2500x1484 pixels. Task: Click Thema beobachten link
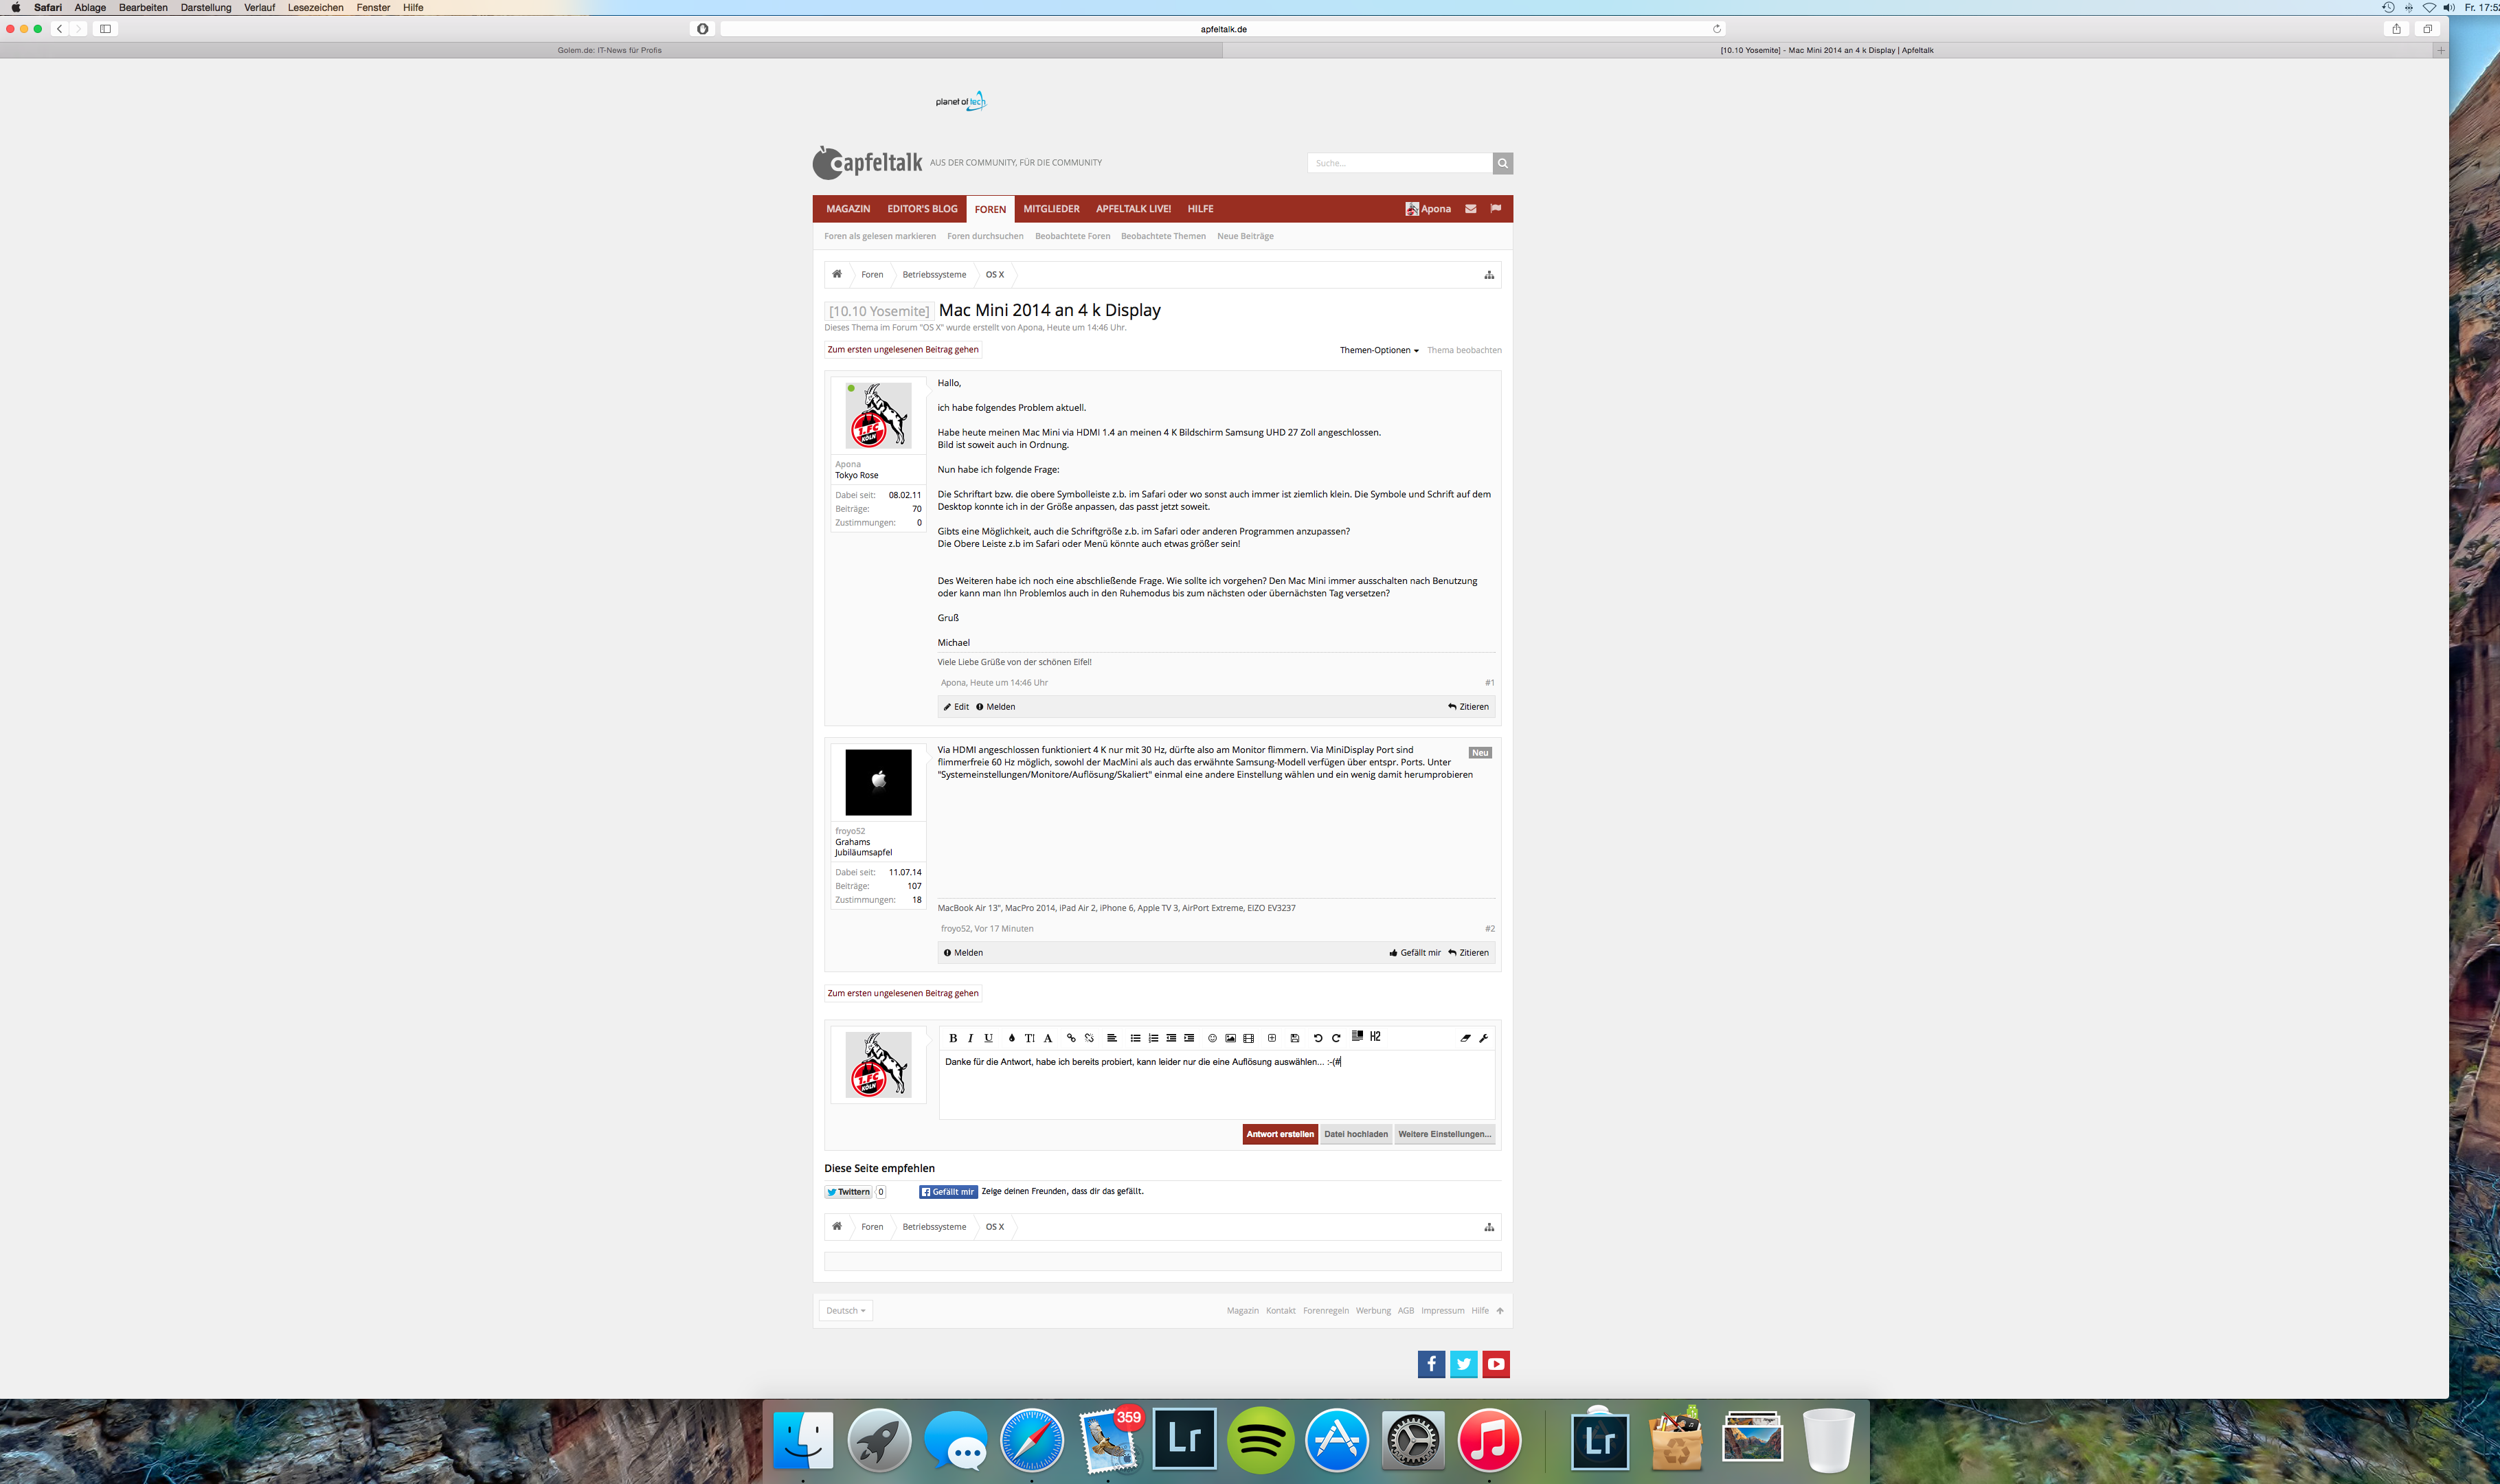(1464, 350)
